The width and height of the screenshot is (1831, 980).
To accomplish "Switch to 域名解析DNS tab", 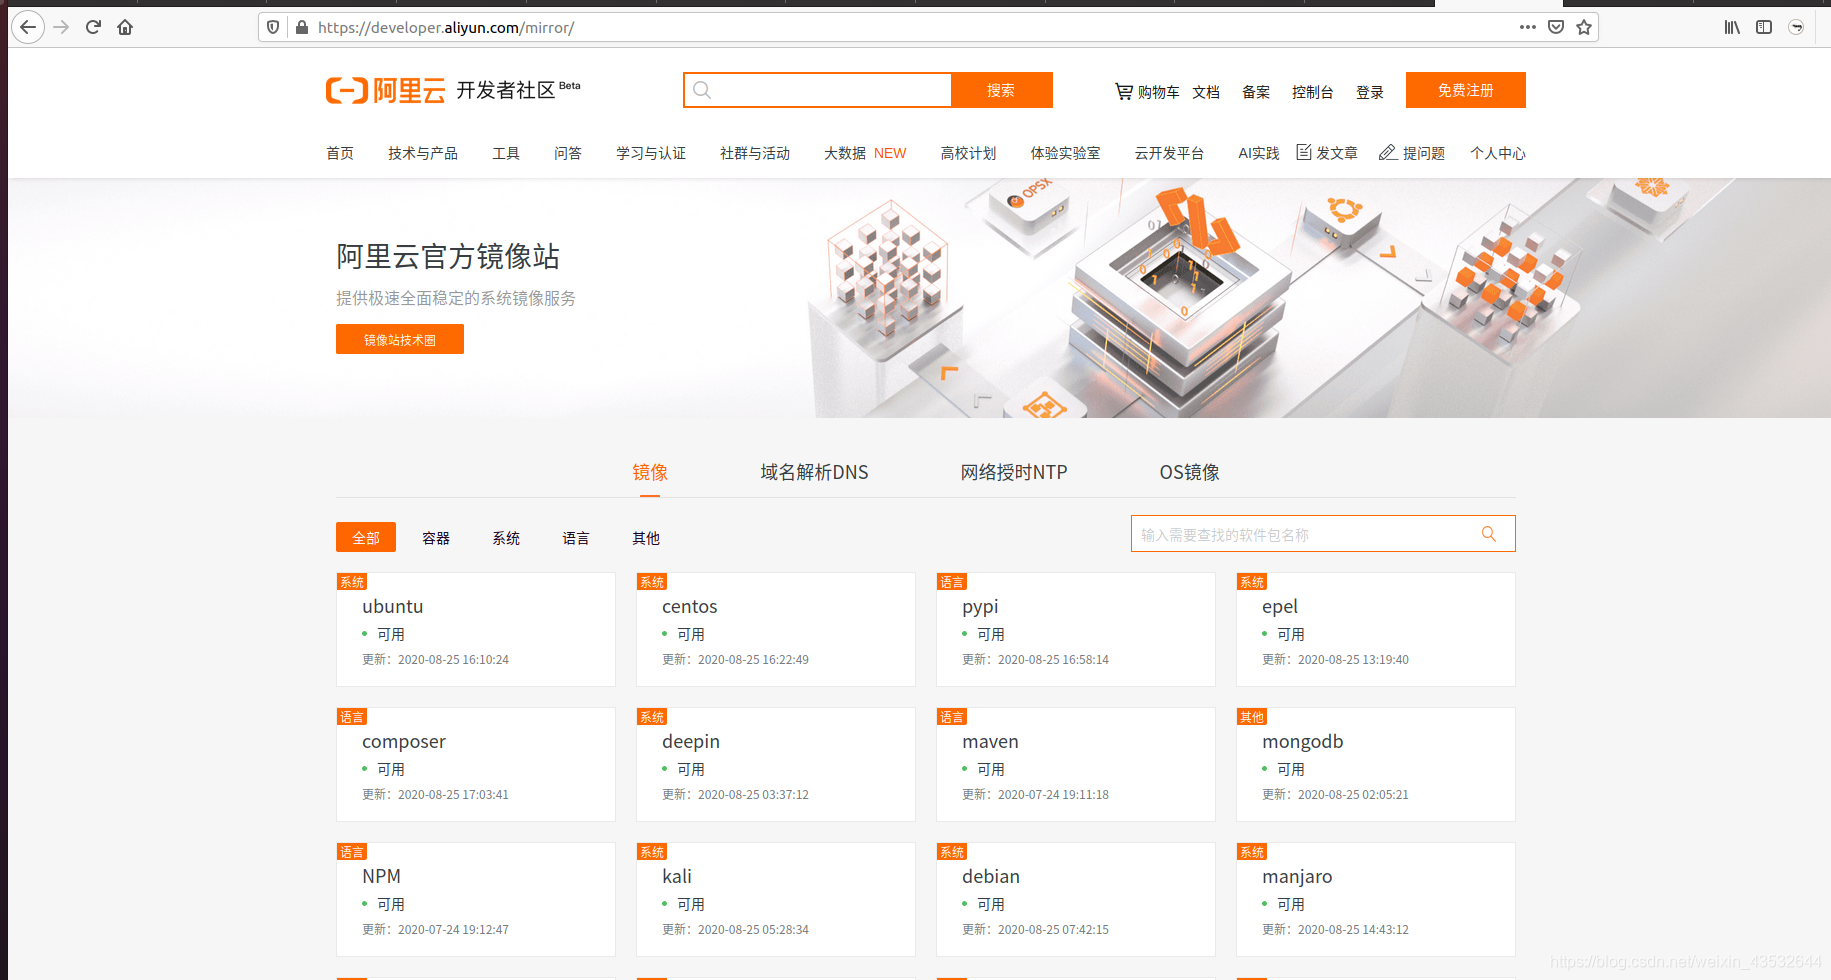I will tap(814, 472).
